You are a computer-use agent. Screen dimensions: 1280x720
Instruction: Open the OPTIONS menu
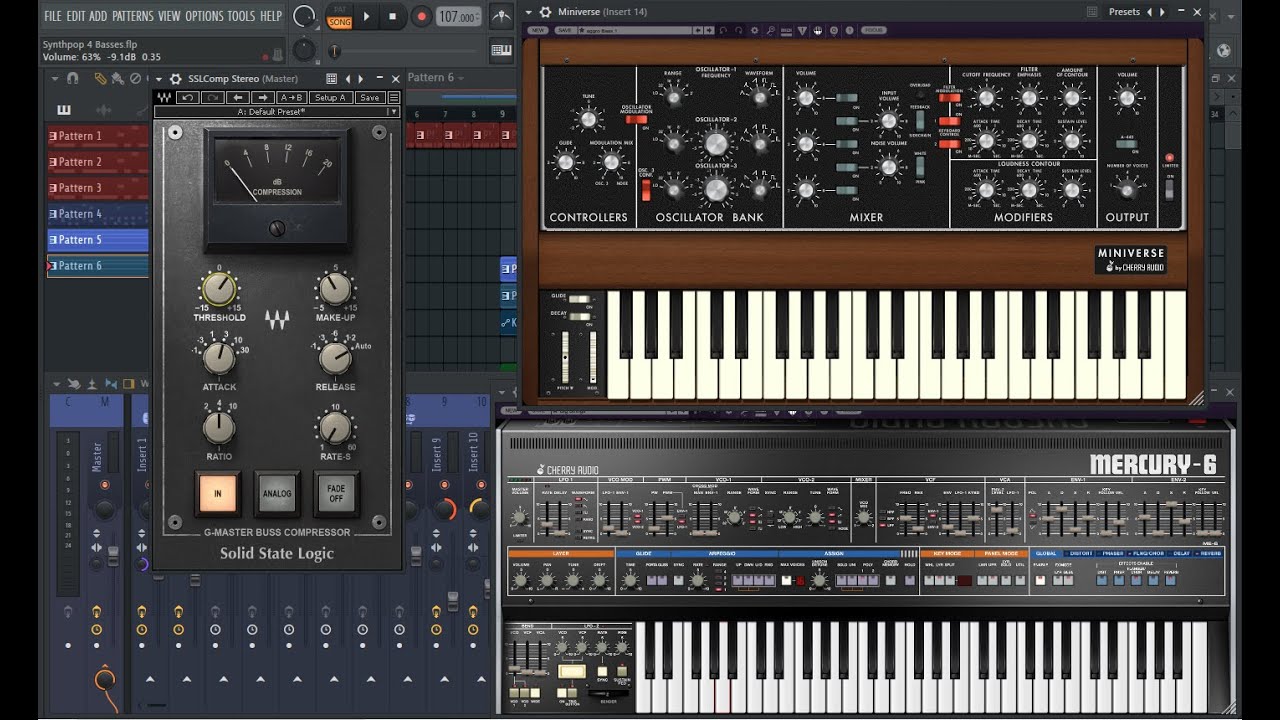[x=204, y=16]
